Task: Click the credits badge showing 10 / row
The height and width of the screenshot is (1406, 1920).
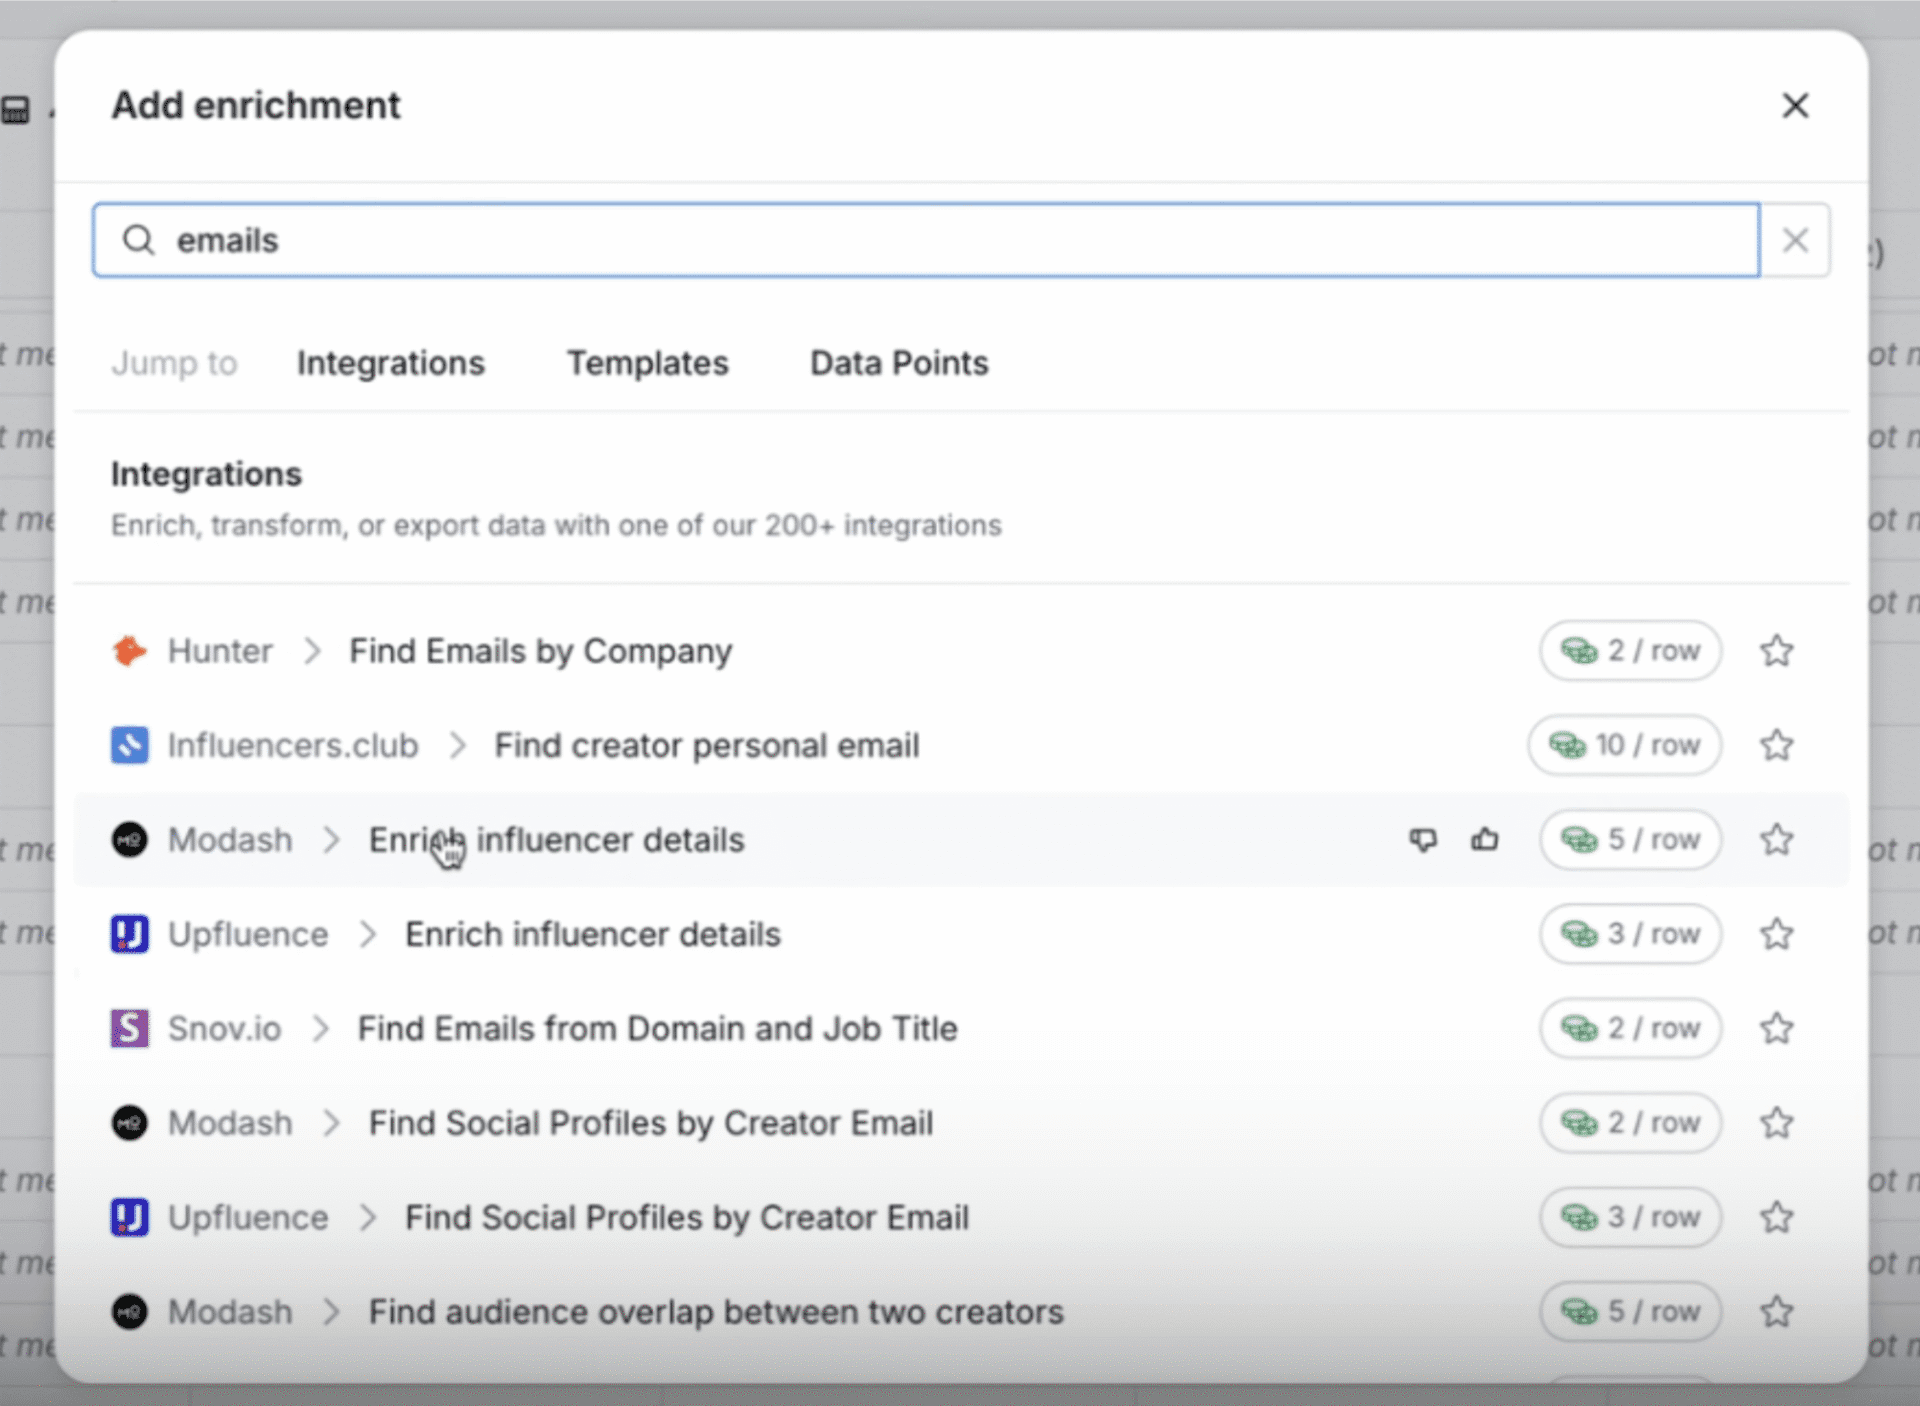Action: tap(1624, 745)
